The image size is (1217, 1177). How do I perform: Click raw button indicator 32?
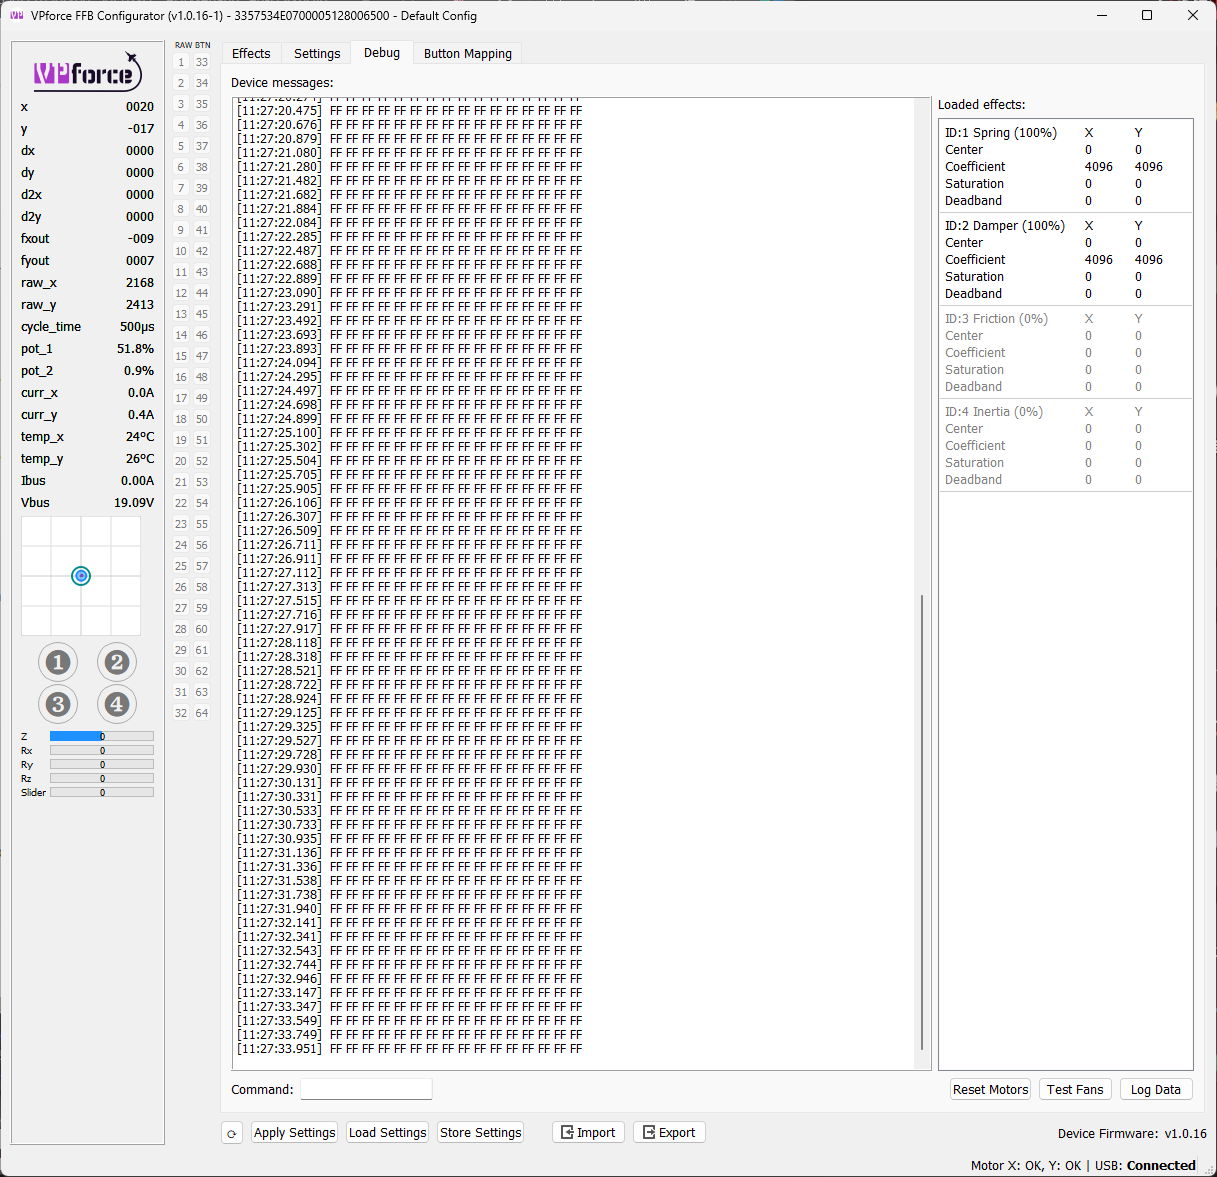[x=181, y=713]
